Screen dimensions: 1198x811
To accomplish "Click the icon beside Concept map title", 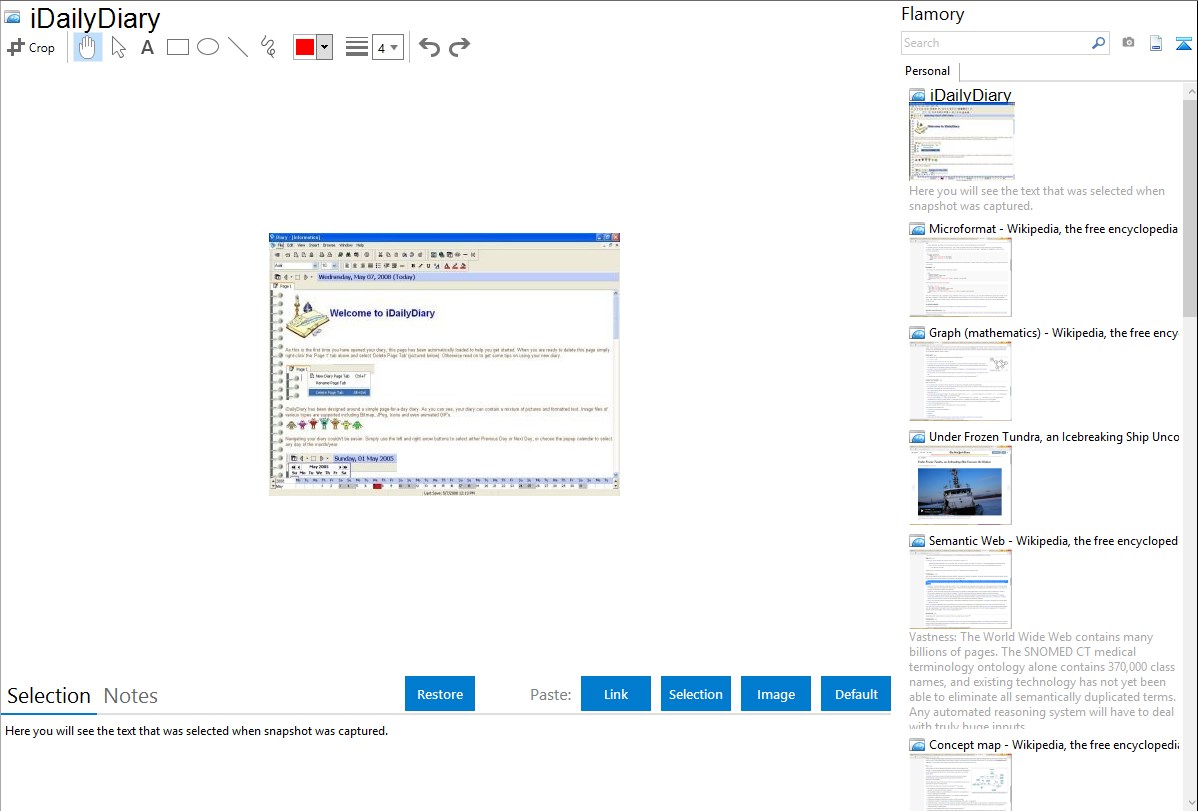I will pyautogui.click(x=917, y=744).
